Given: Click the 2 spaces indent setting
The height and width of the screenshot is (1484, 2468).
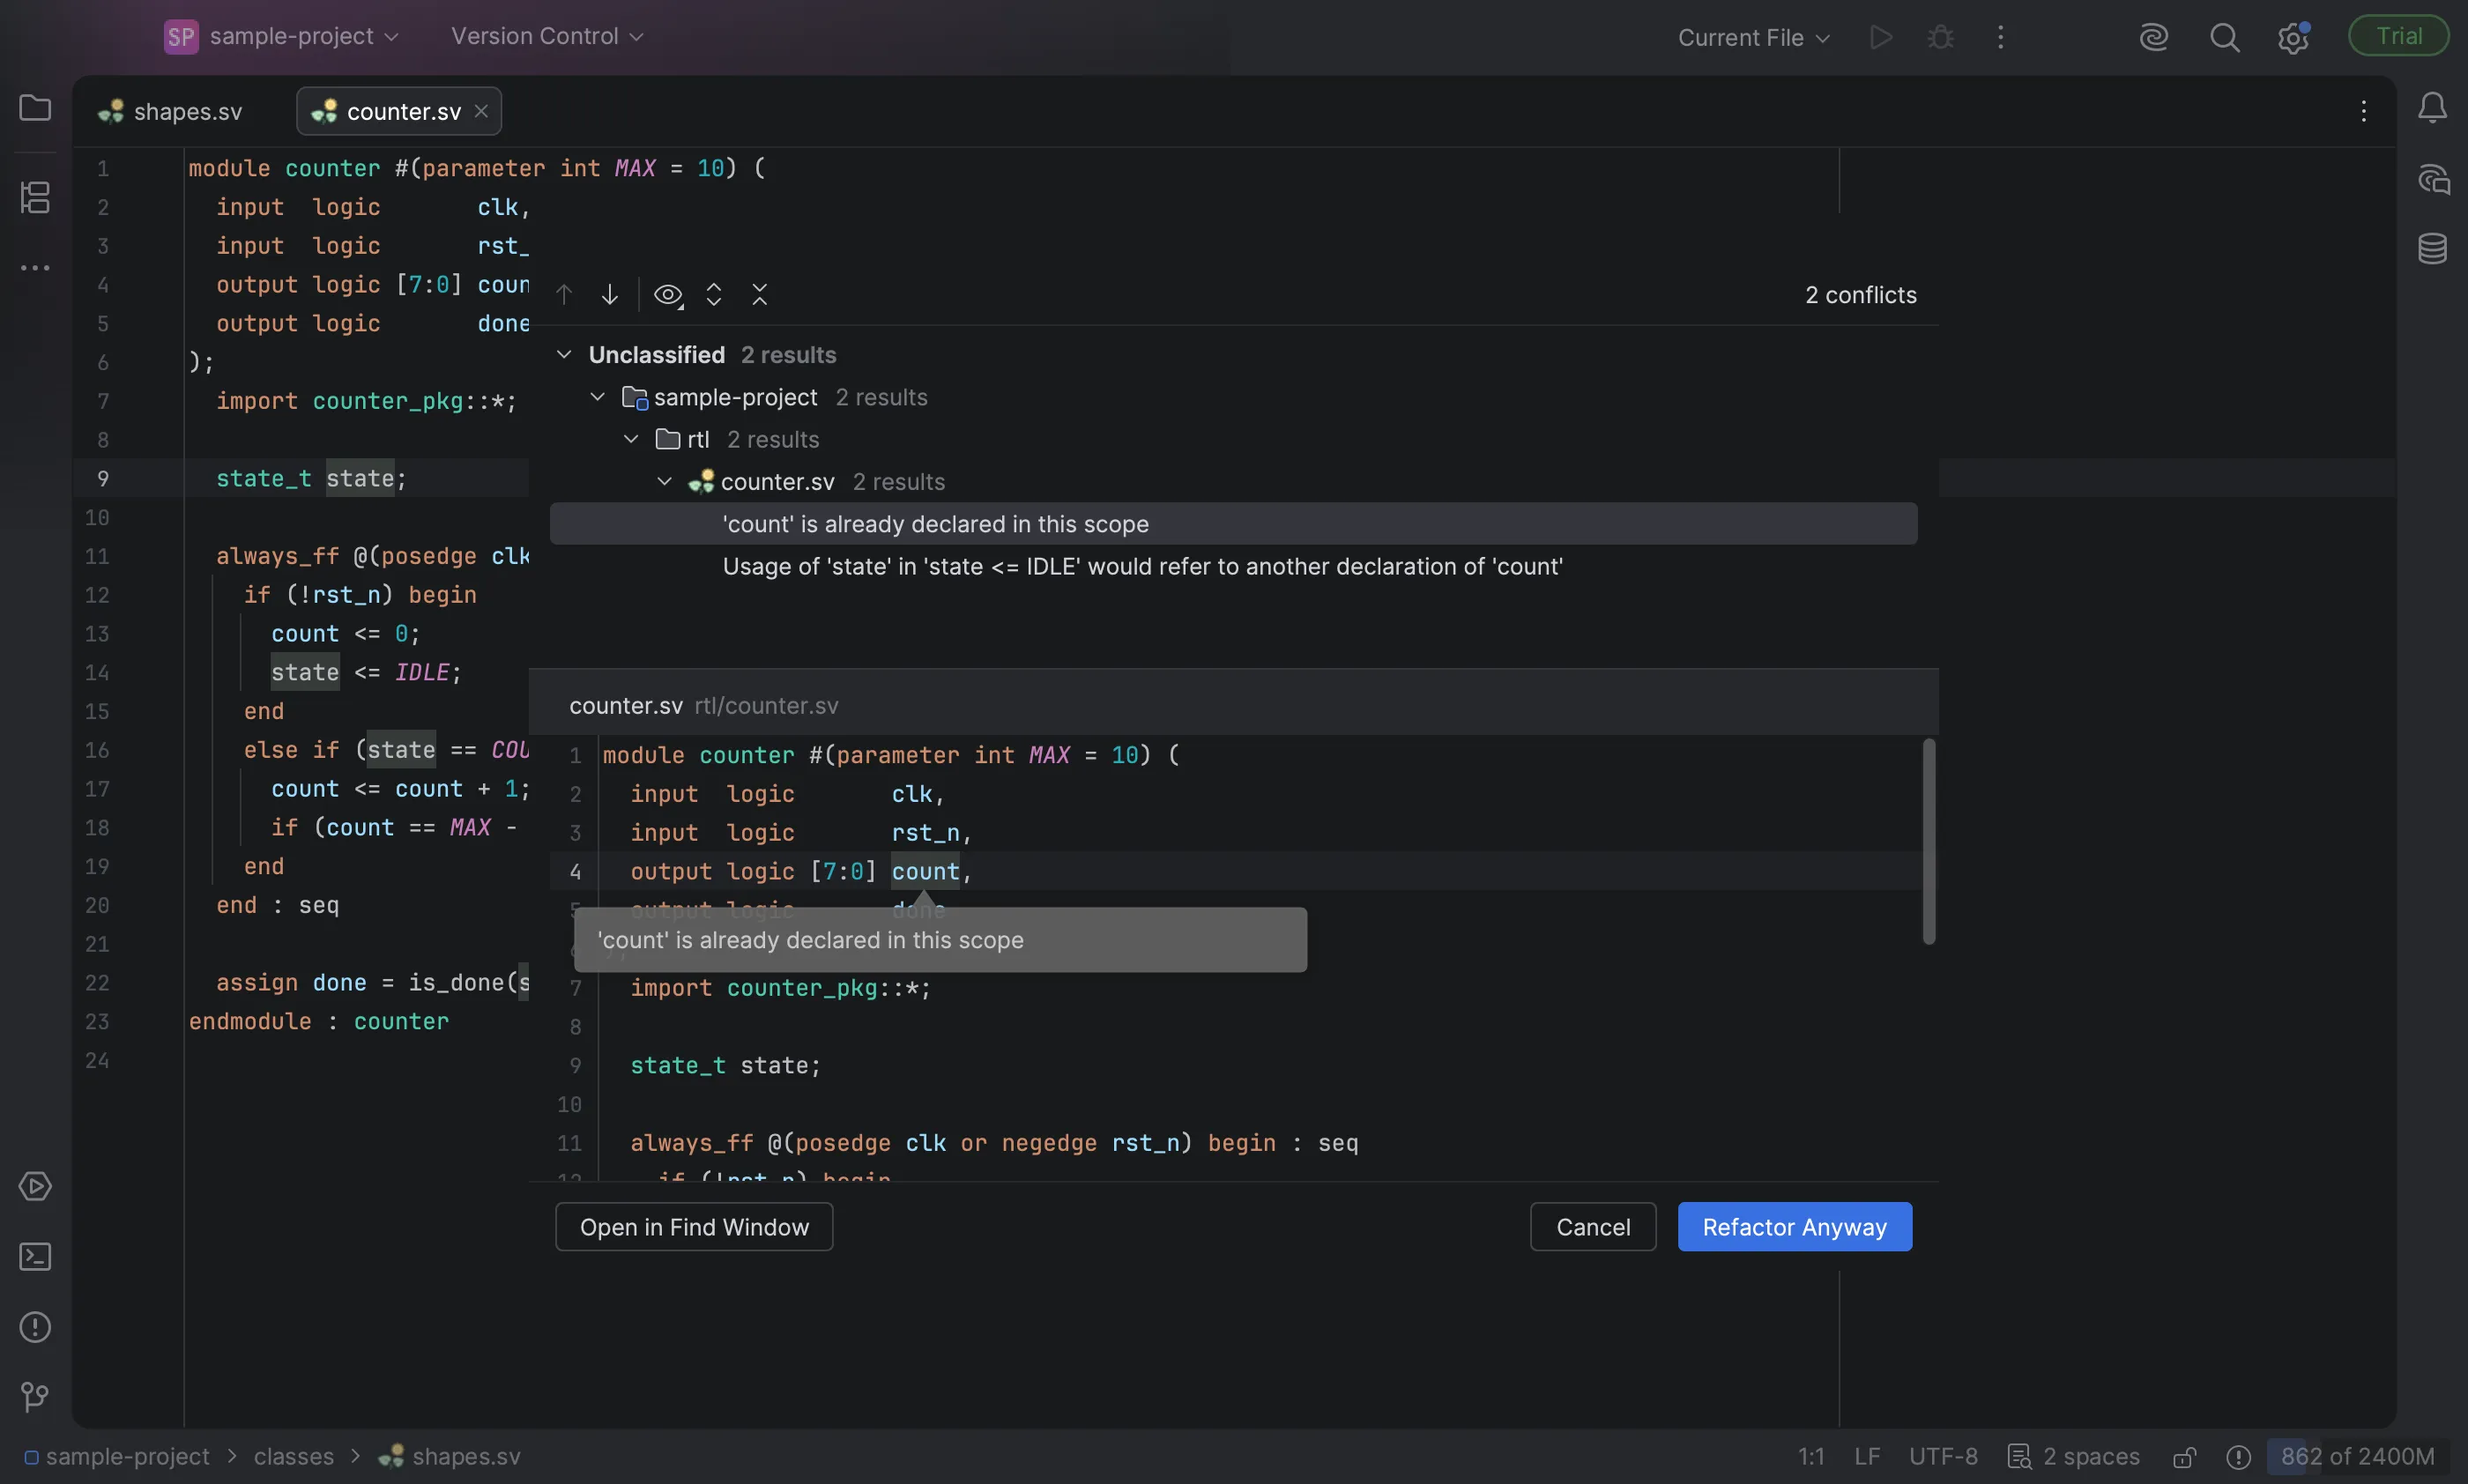Looking at the screenshot, I should pyautogui.click(x=2091, y=1457).
